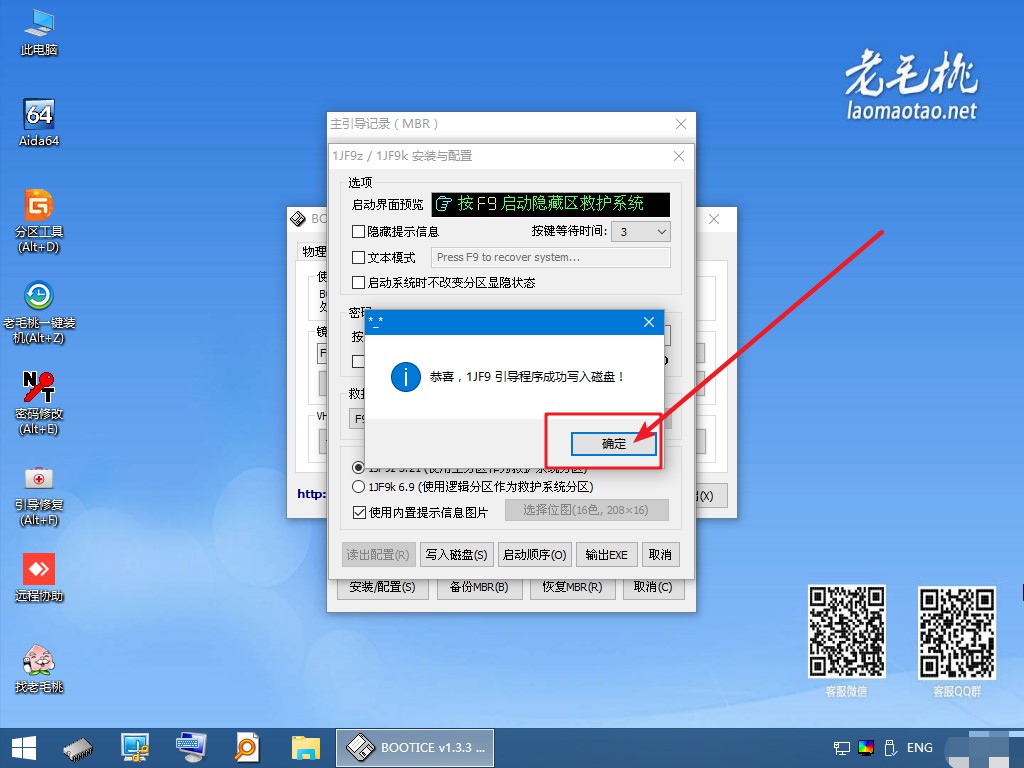Viewport: 1024px width, 768px height.
Task: Click 输出EXE button
Action: point(606,554)
